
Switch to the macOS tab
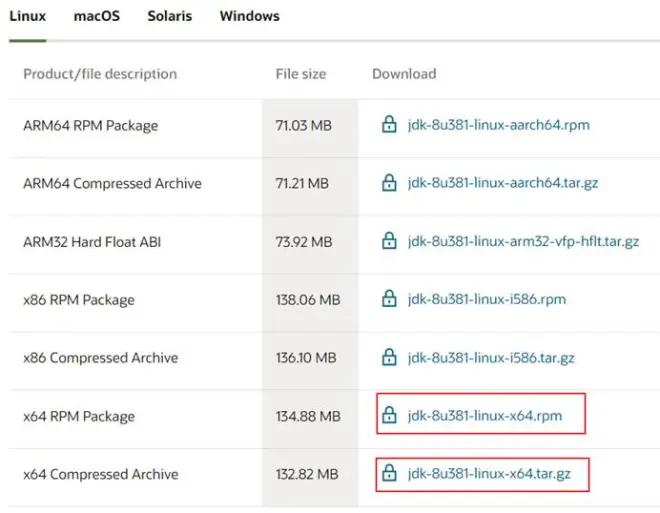pyautogui.click(x=96, y=16)
